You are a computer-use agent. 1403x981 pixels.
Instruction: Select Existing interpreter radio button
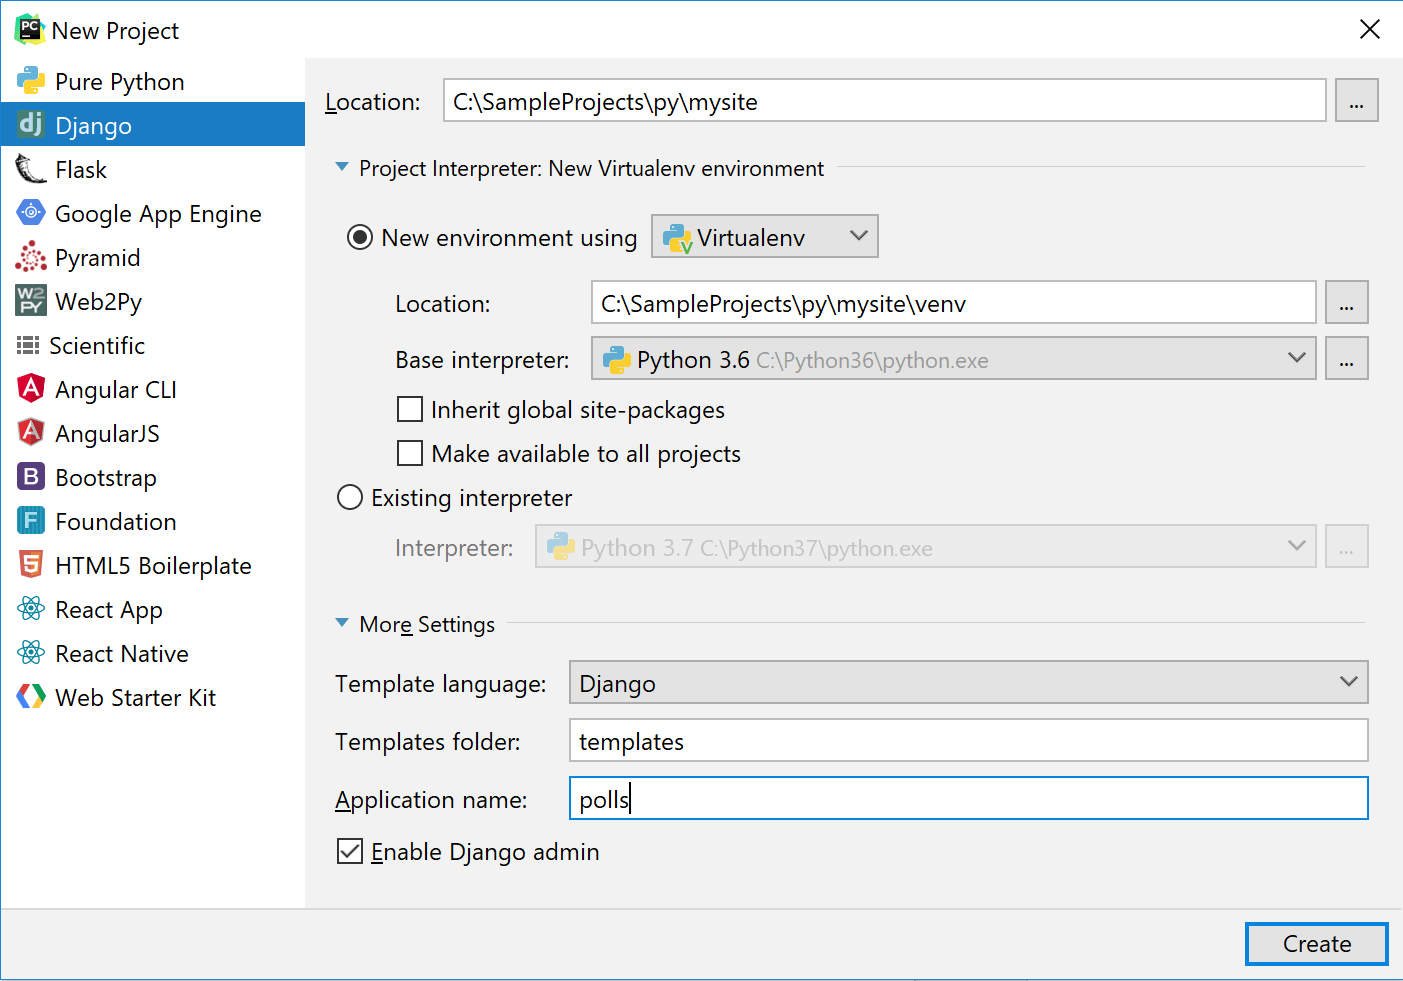point(350,497)
